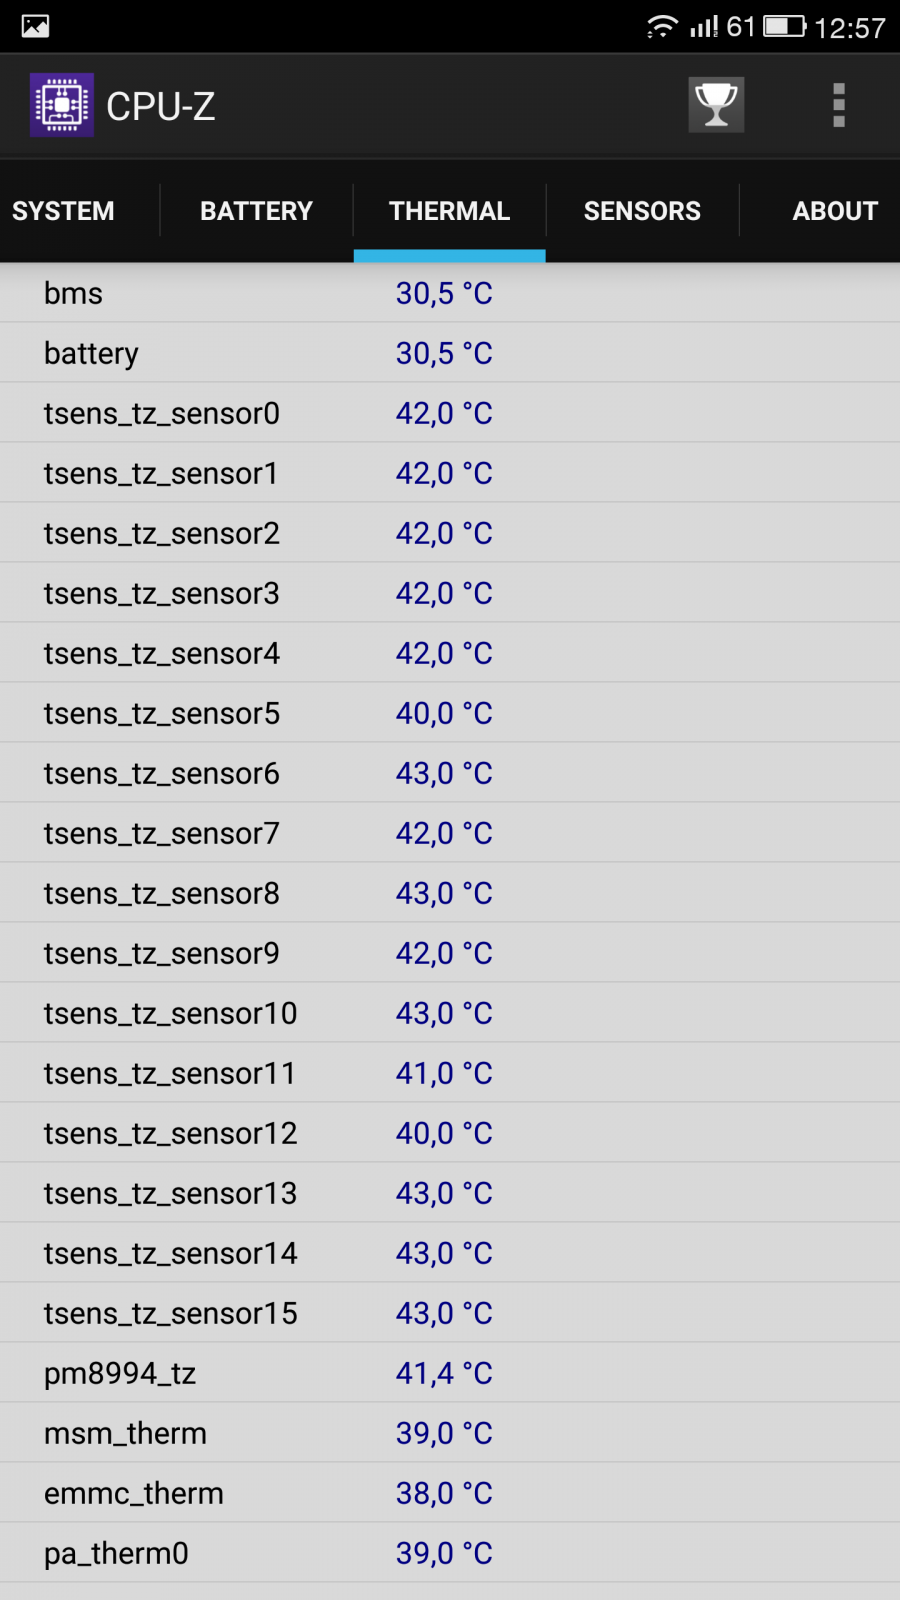The height and width of the screenshot is (1600, 900).
Task: Tap the pm8994_tz temperature entry
Action: pos(450,1373)
